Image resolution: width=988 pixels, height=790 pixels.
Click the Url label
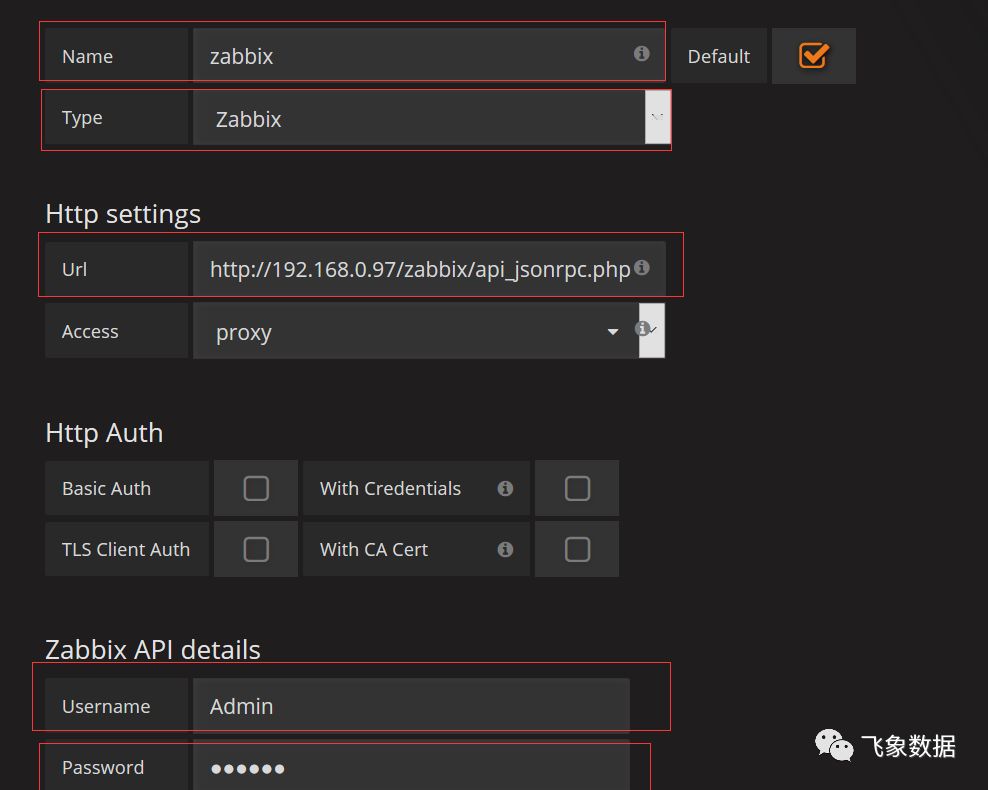click(74, 269)
